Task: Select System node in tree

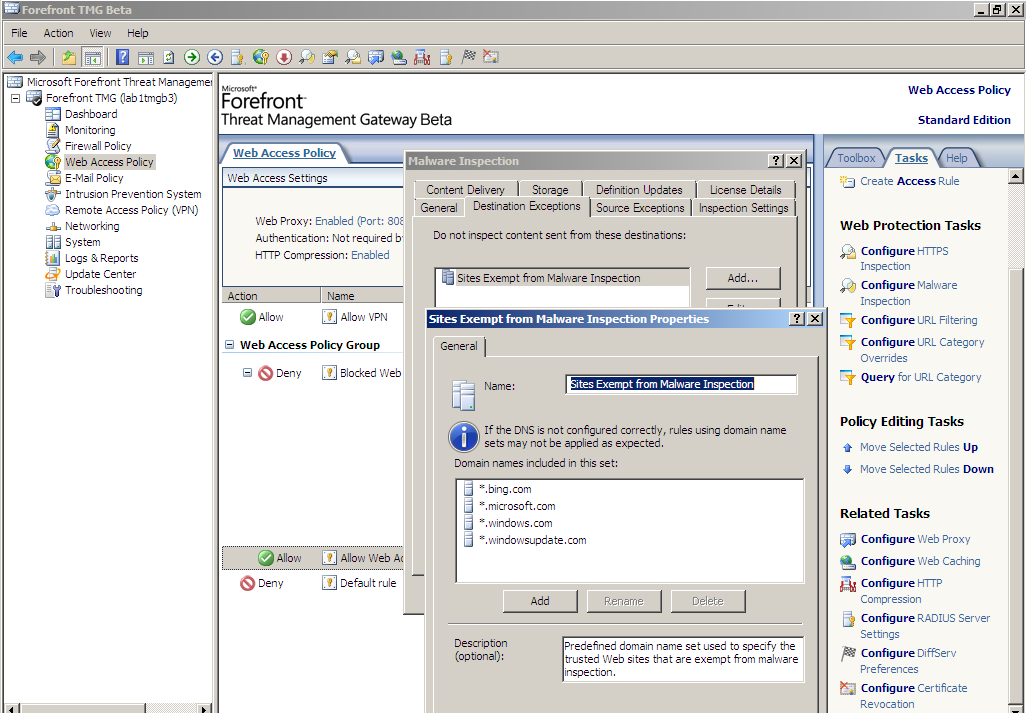Action: [82, 242]
